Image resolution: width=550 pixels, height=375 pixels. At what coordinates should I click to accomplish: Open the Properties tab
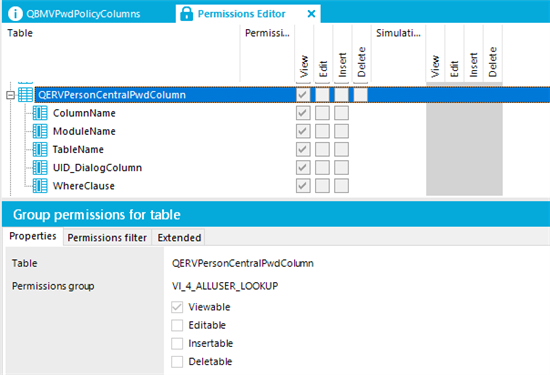coord(33,236)
